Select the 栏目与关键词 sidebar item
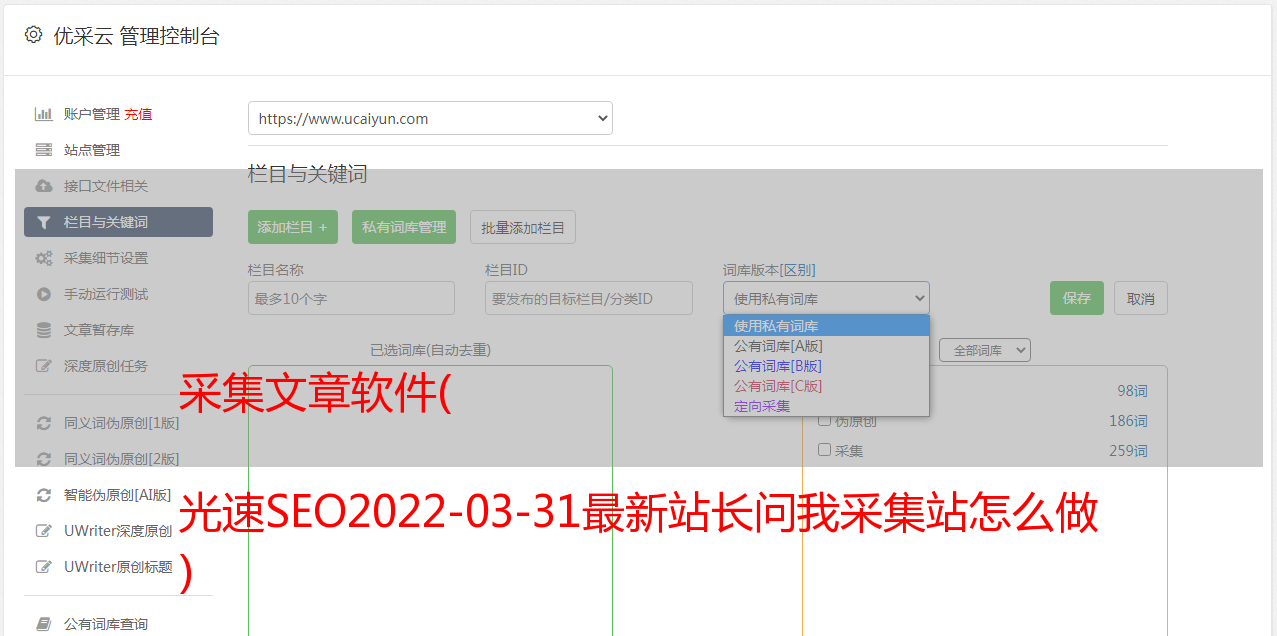1277x636 pixels. pos(118,222)
